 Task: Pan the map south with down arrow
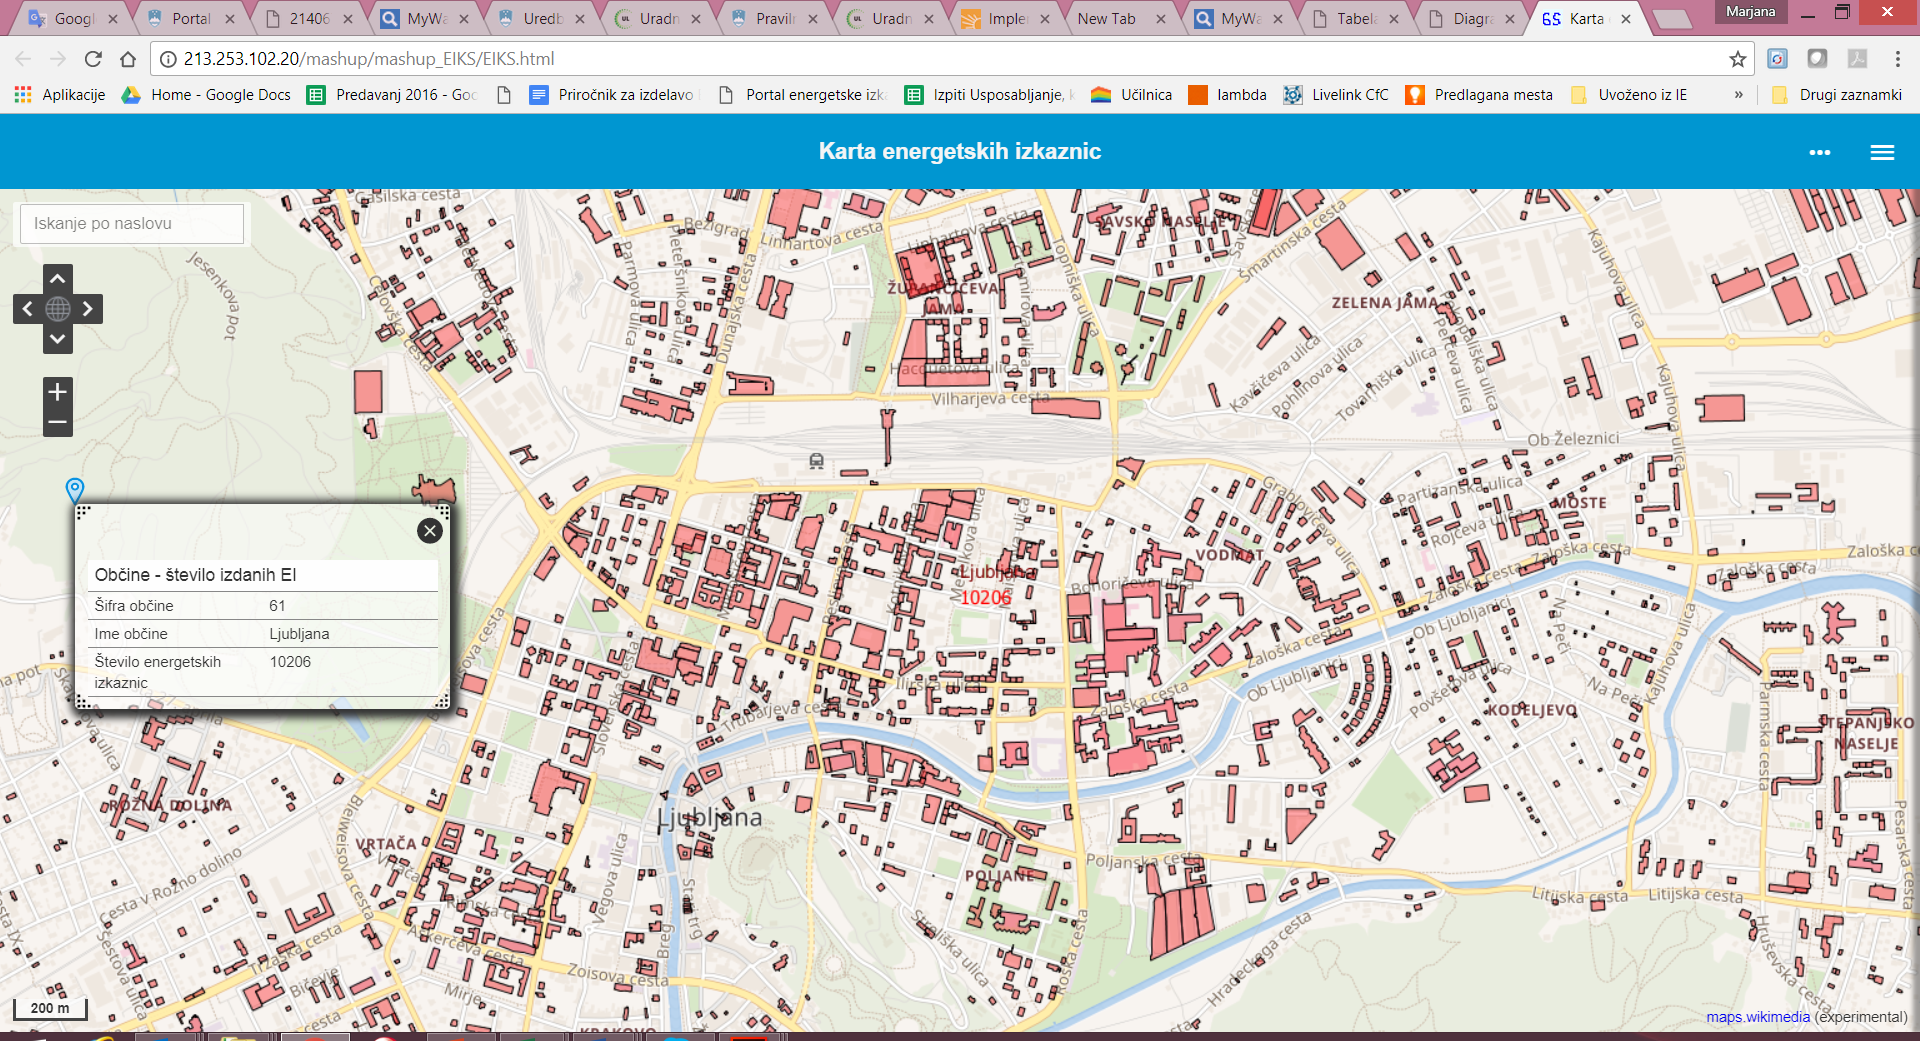(x=58, y=339)
